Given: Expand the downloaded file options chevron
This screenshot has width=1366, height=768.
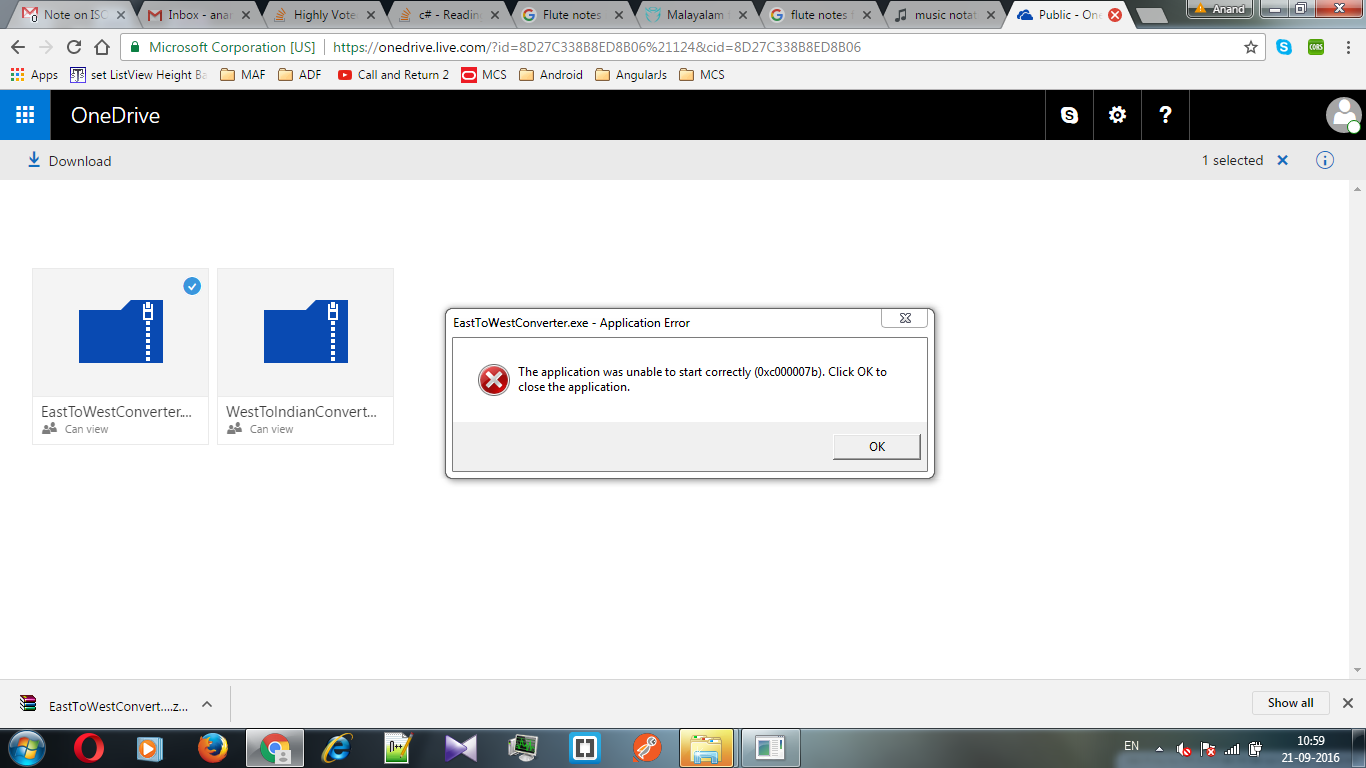Looking at the screenshot, I should (207, 704).
